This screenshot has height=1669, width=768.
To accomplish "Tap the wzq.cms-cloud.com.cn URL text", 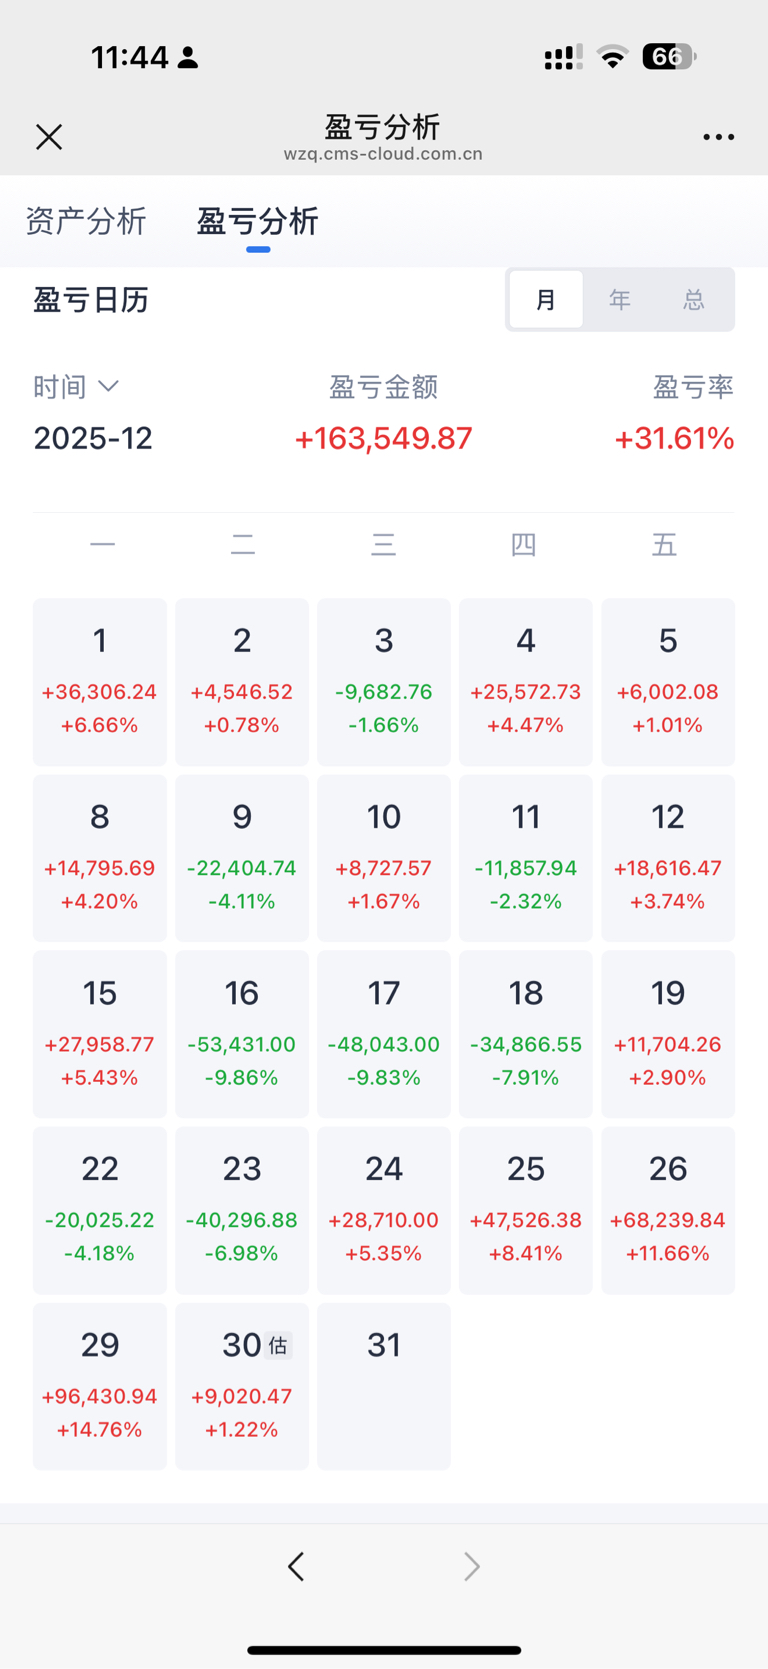I will tap(383, 154).
